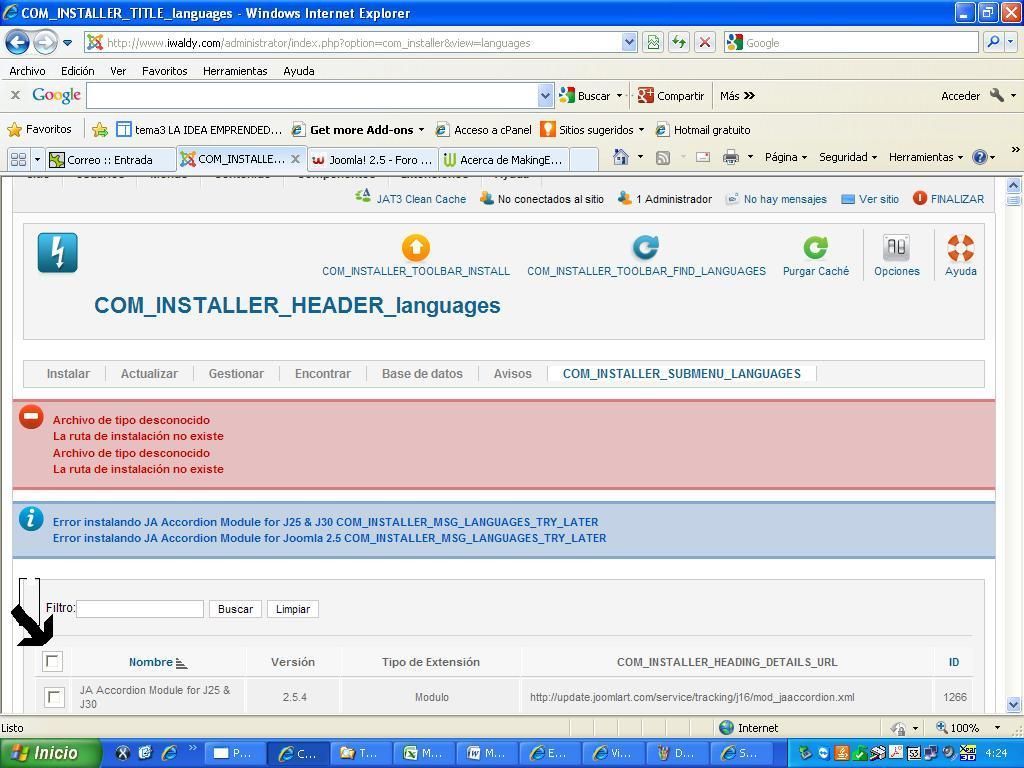Open the address bar URL dropdown
This screenshot has width=1024, height=768.
pos(629,42)
